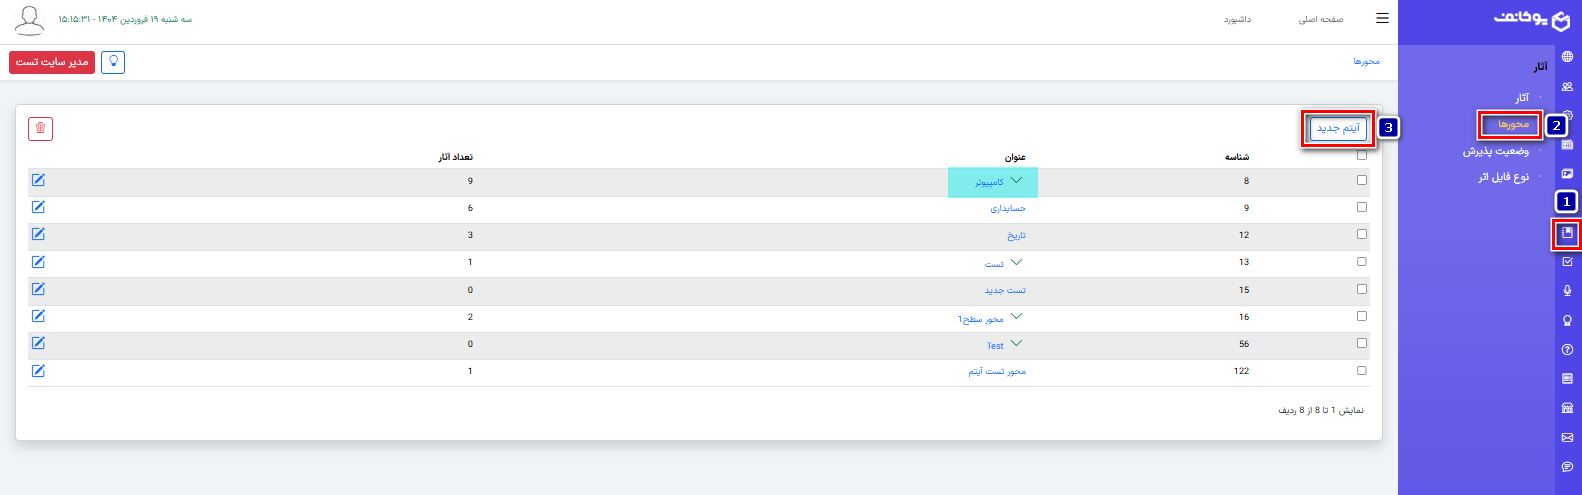Click the light bulb icon in header
1582x495 pixels.
(x=113, y=62)
